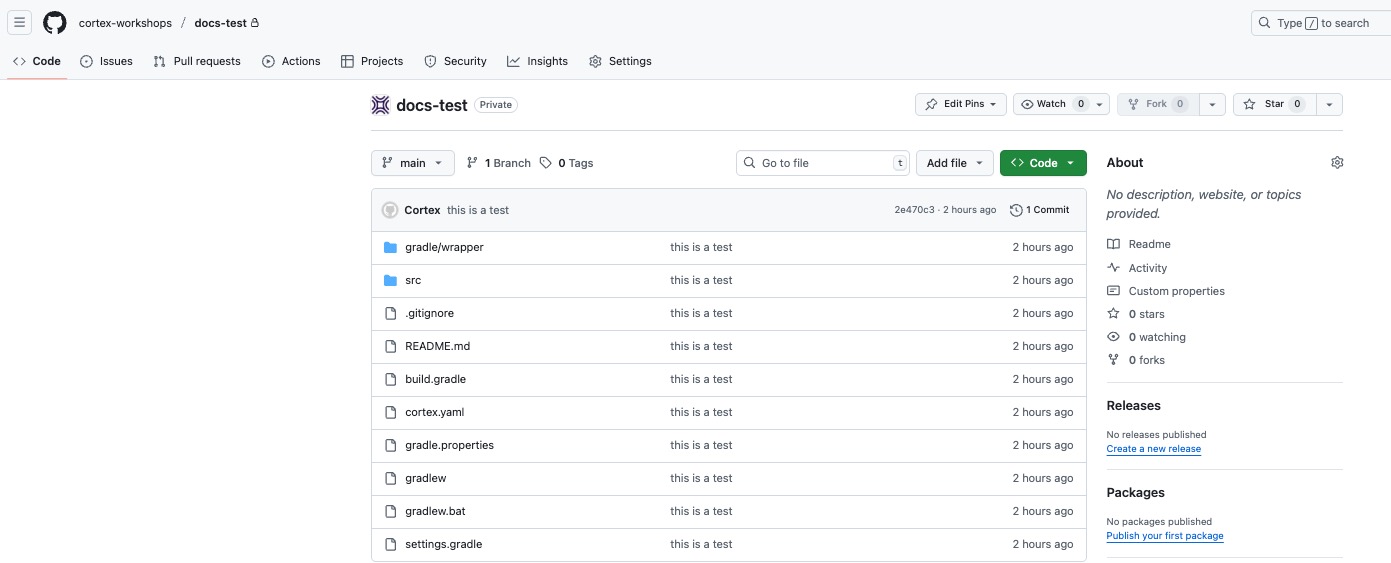The image size is (1391, 563).
Task: Open About settings gear icon
Action: (x=1337, y=162)
